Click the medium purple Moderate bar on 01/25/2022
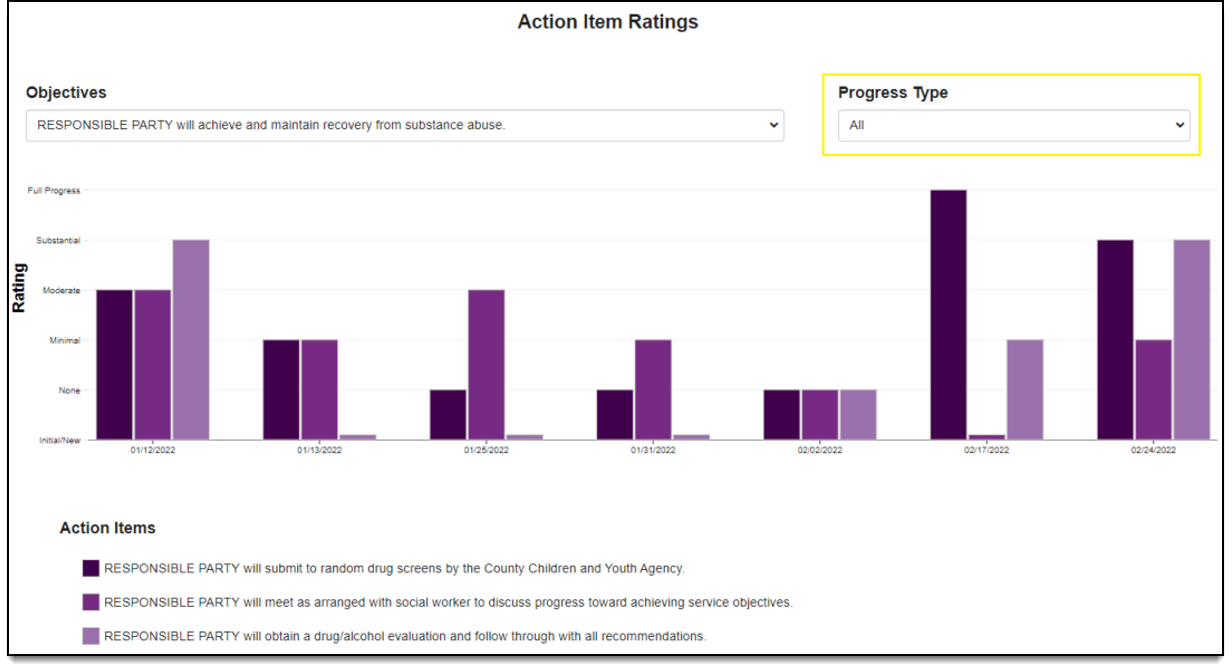 click(486, 364)
